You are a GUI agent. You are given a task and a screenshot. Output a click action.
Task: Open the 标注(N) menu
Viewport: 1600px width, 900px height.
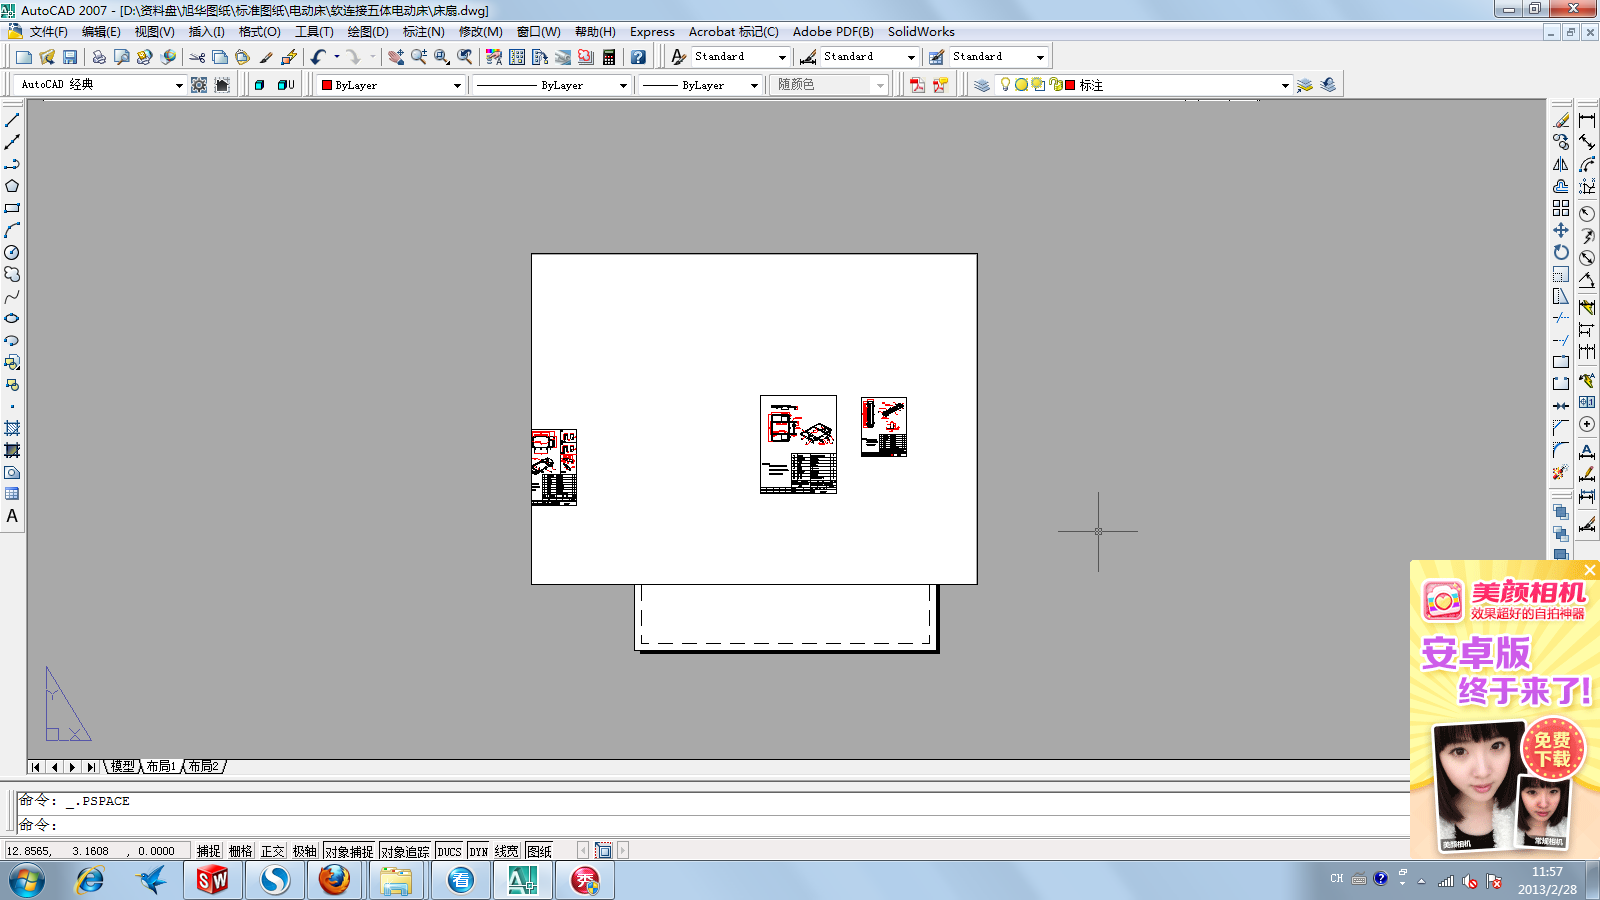click(x=424, y=32)
